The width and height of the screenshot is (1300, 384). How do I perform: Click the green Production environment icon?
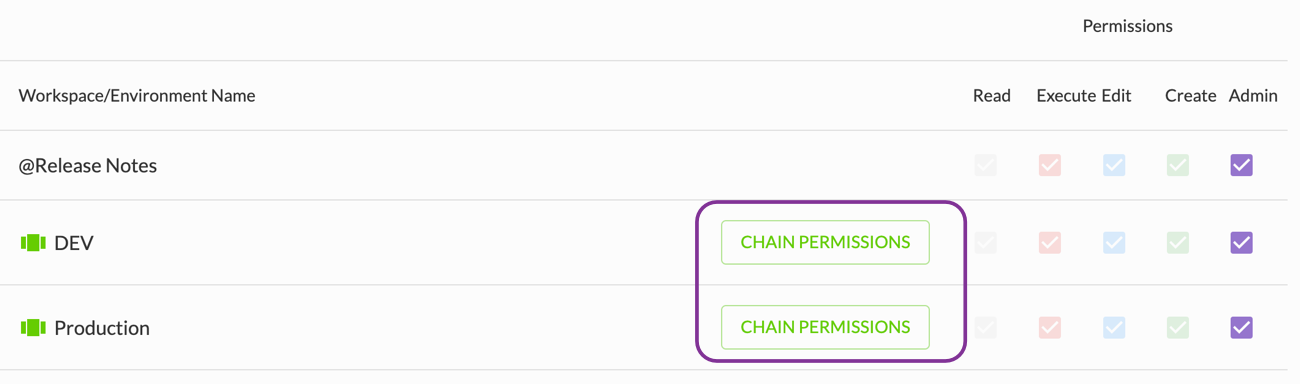pyautogui.click(x=34, y=328)
